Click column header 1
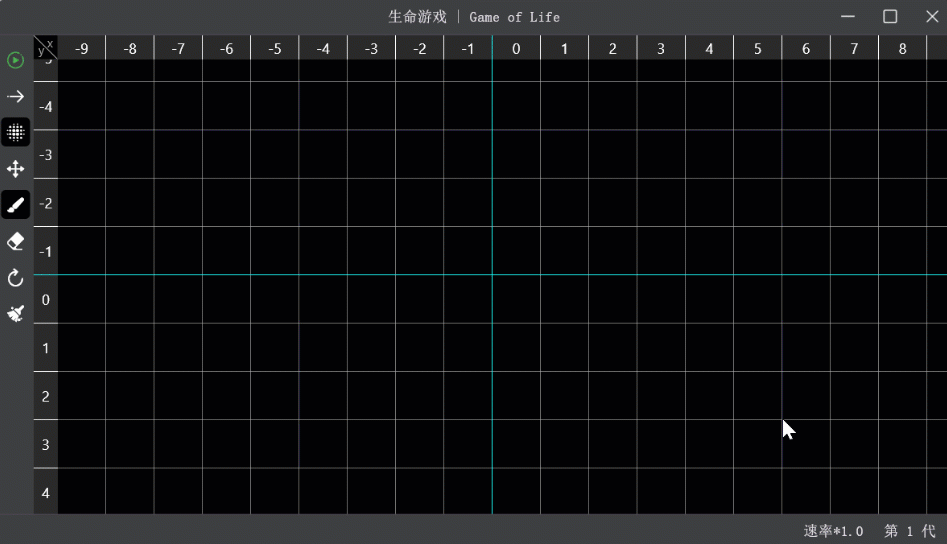Screen dimensions: 947x544 (564, 48)
